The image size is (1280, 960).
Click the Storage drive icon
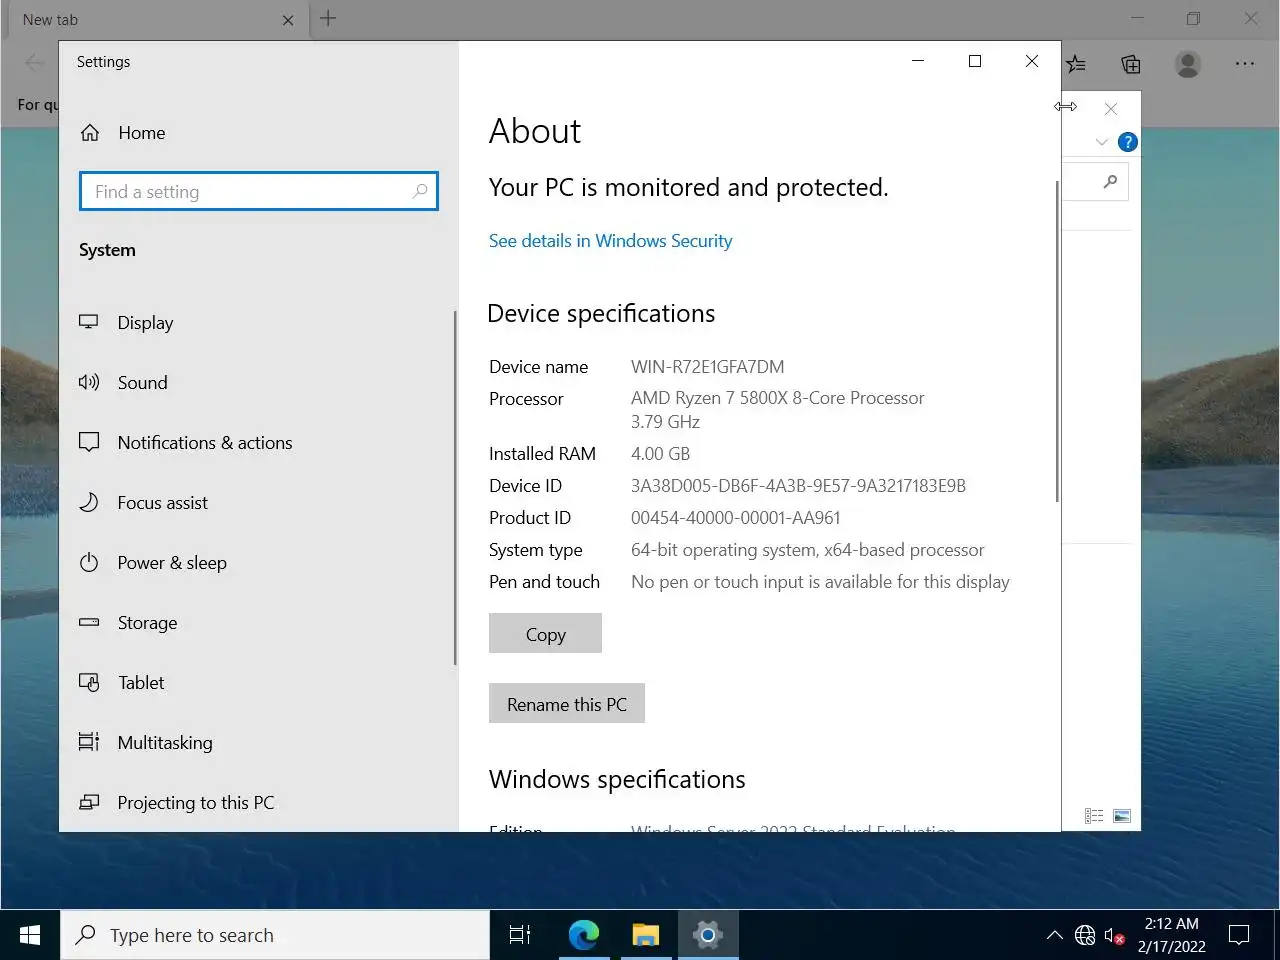coord(89,622)
